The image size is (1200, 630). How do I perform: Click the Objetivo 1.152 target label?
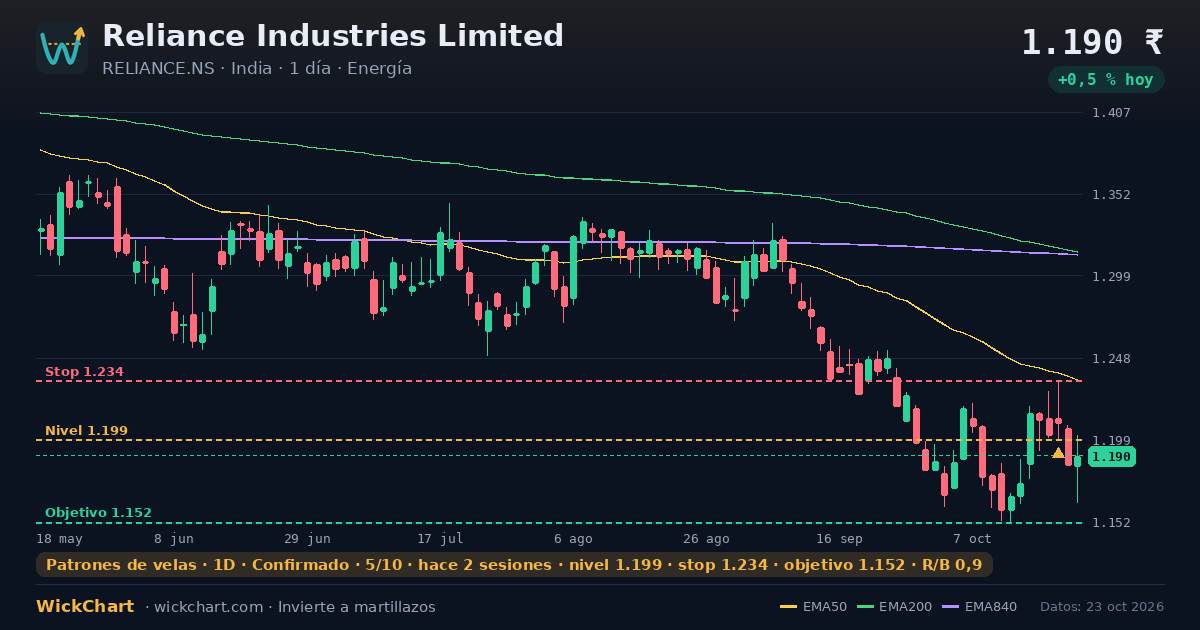(x=98, y=513)
